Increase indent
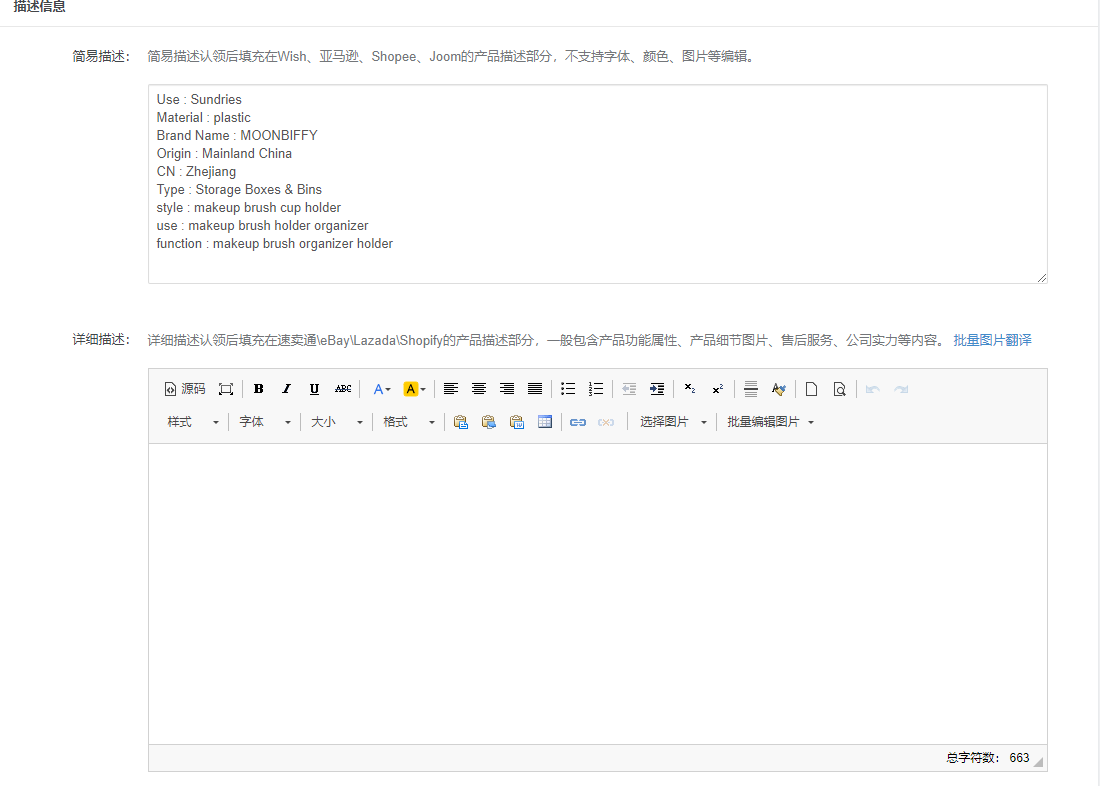 tap(657, 389)
